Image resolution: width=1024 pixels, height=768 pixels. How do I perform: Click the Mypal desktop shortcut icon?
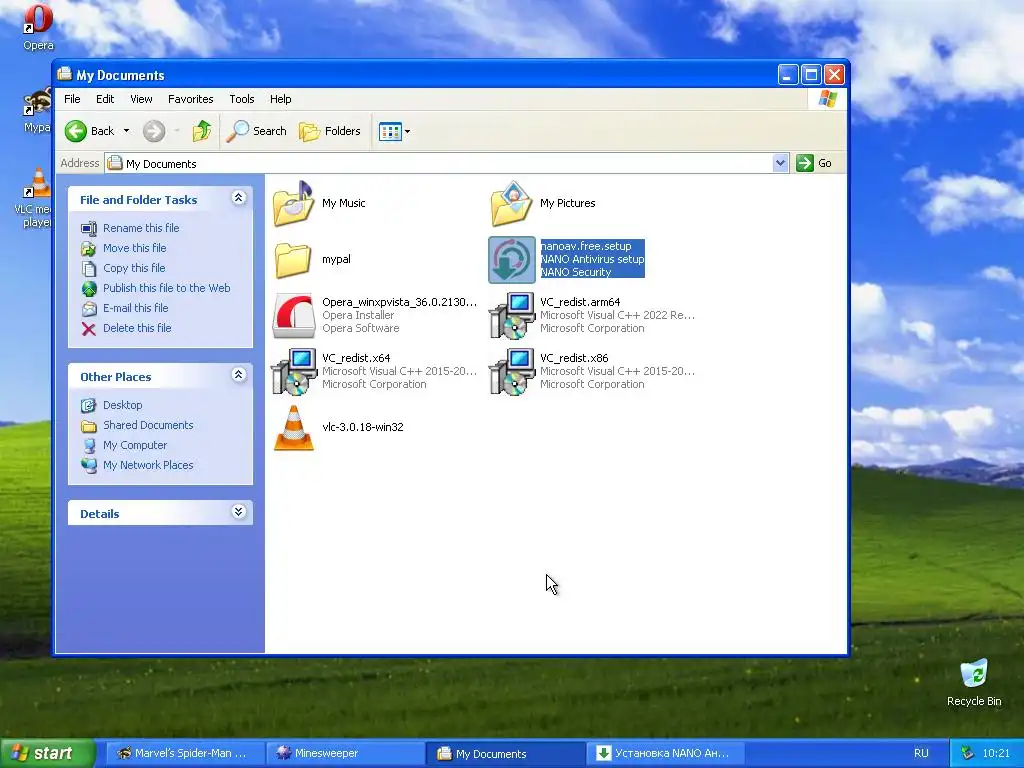point(38,101)
